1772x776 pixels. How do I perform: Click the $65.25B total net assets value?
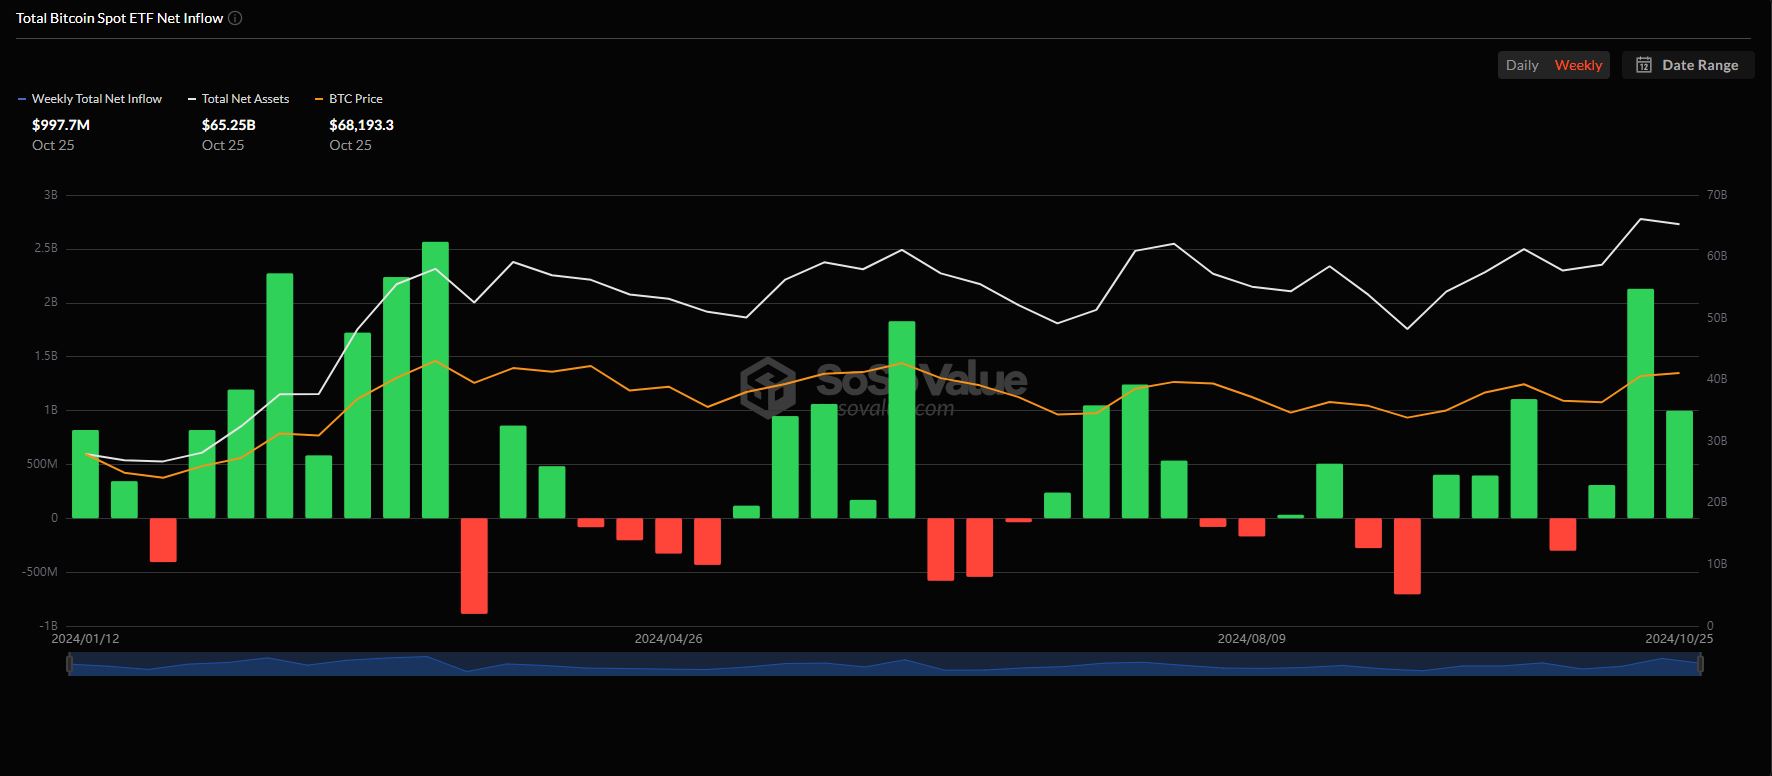[229, 125]
